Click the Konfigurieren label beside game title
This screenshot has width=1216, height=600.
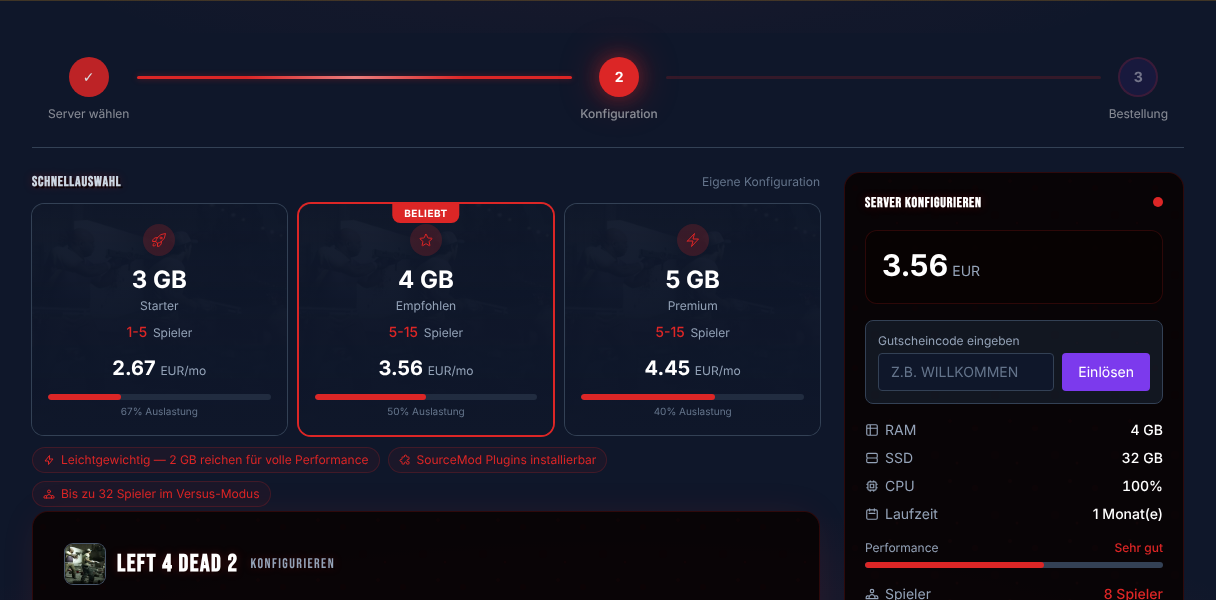coord(292,564)
